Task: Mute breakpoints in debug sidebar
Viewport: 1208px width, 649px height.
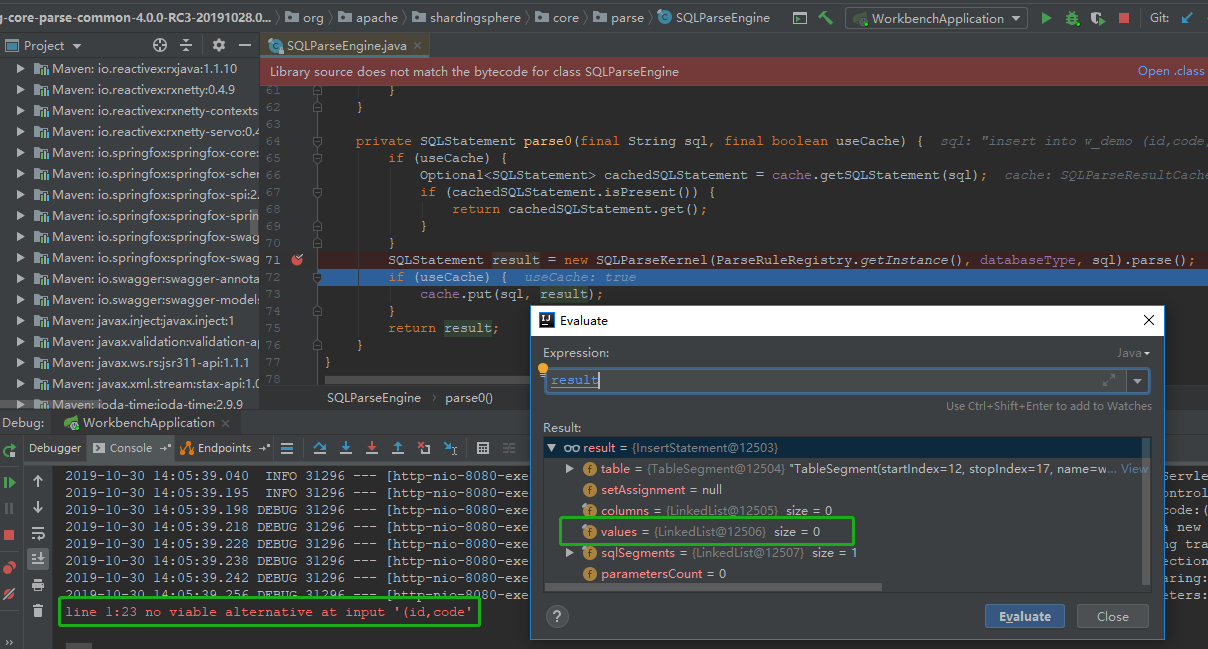Action: pos(10,594)
